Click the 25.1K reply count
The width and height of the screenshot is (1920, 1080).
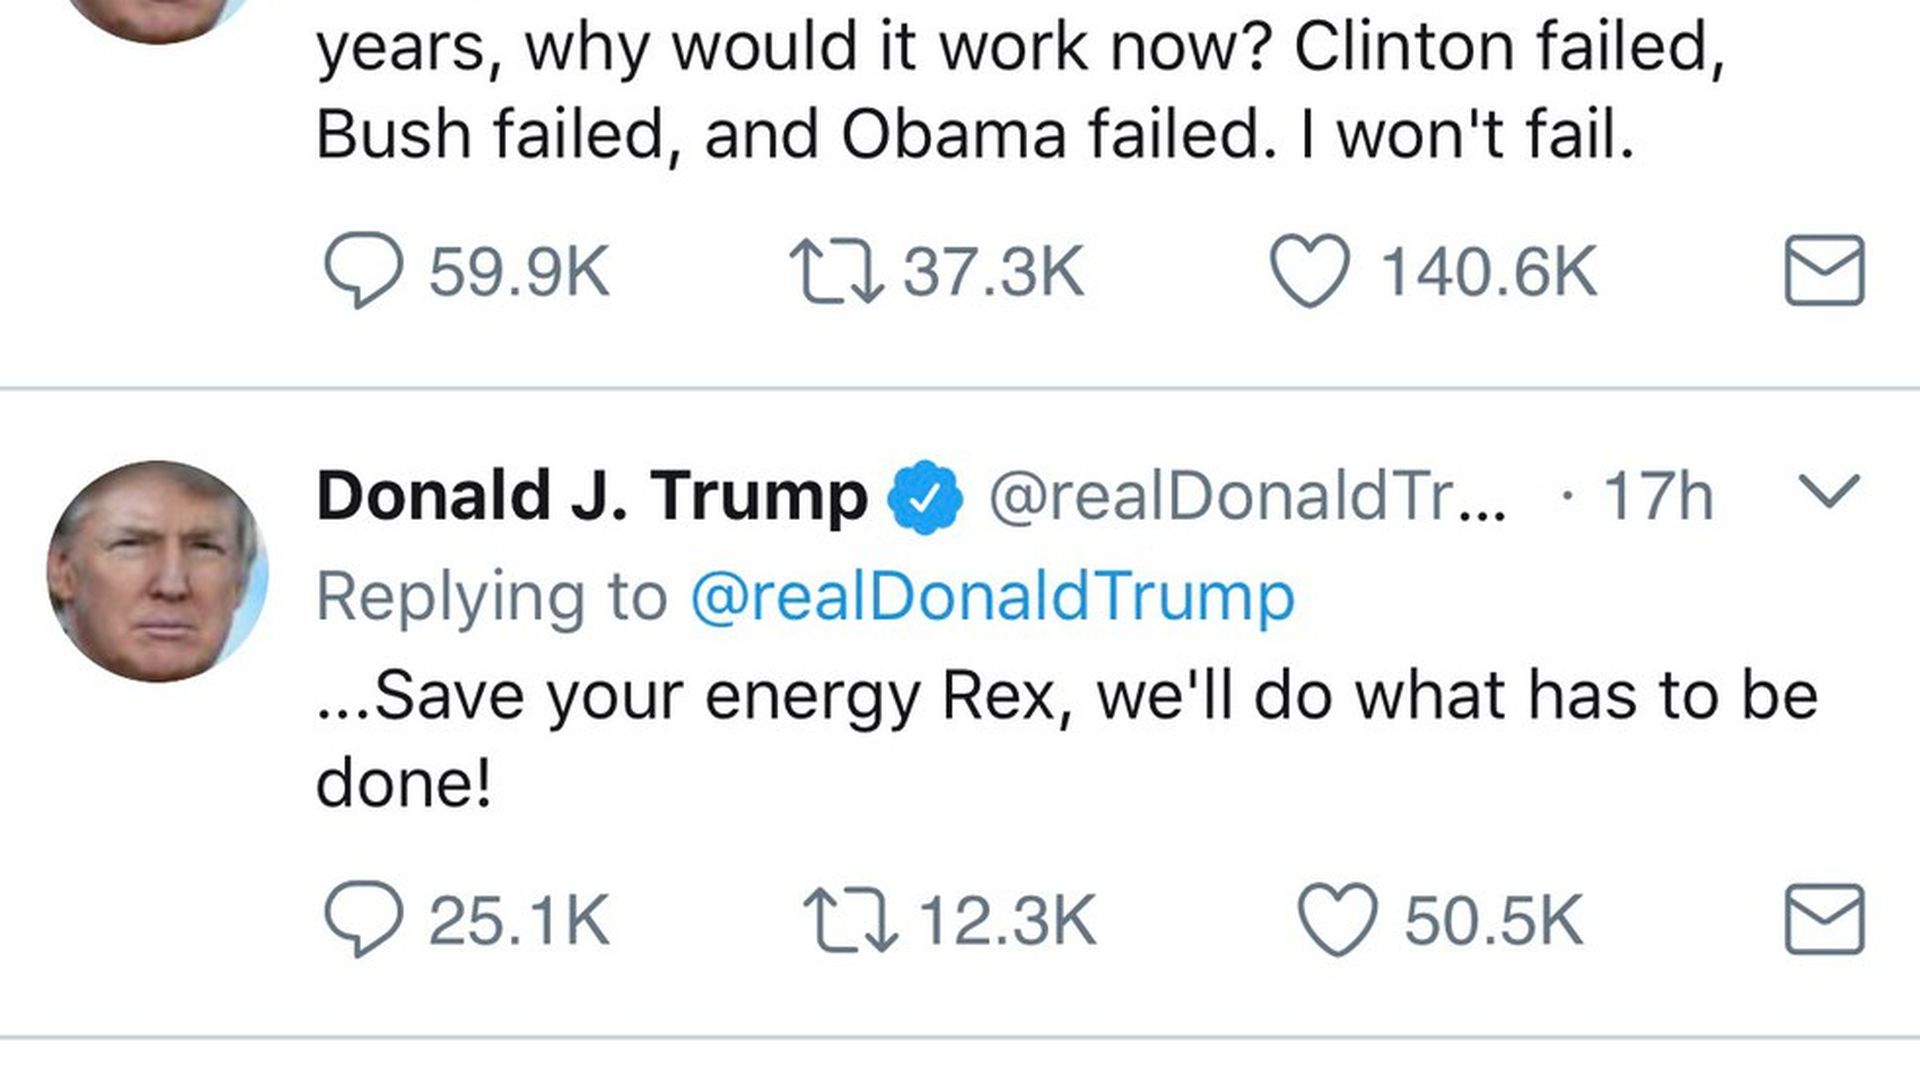519,920
